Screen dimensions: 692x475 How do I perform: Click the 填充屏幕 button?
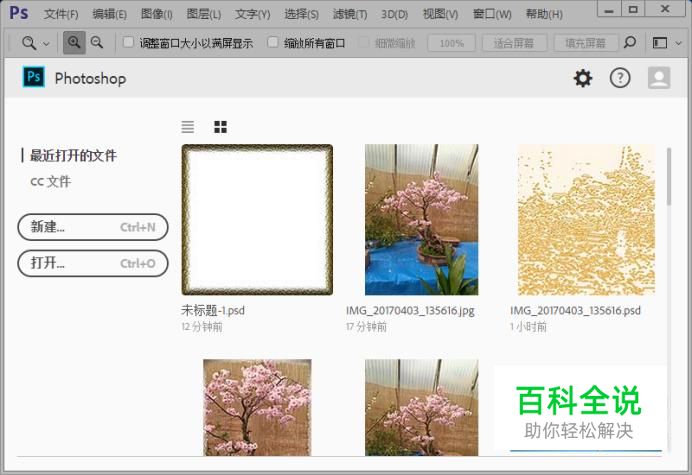pos(585,43)
